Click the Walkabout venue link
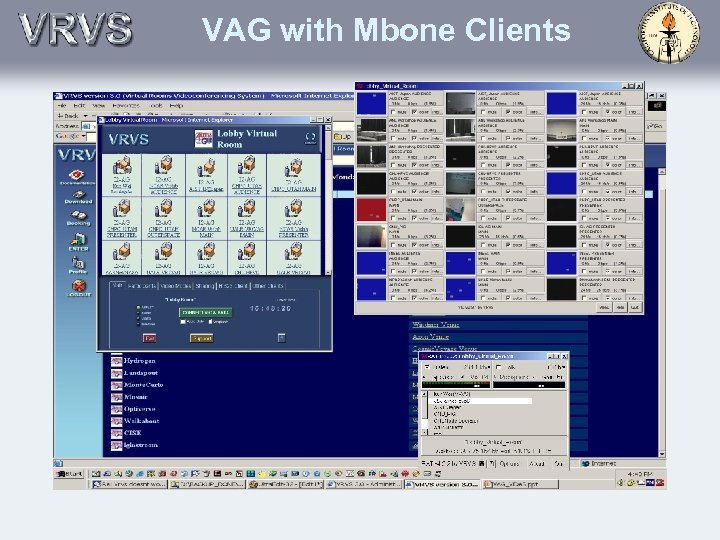The image size is (720, 540). point(141,421)
